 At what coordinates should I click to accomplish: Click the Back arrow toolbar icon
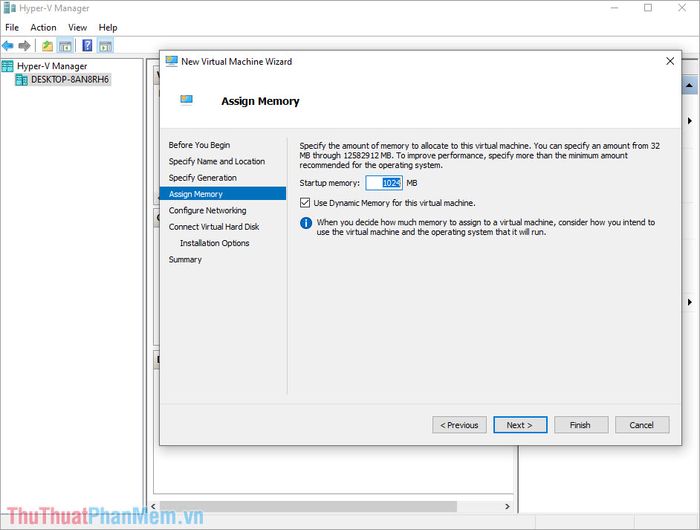(x=8, y=46)
